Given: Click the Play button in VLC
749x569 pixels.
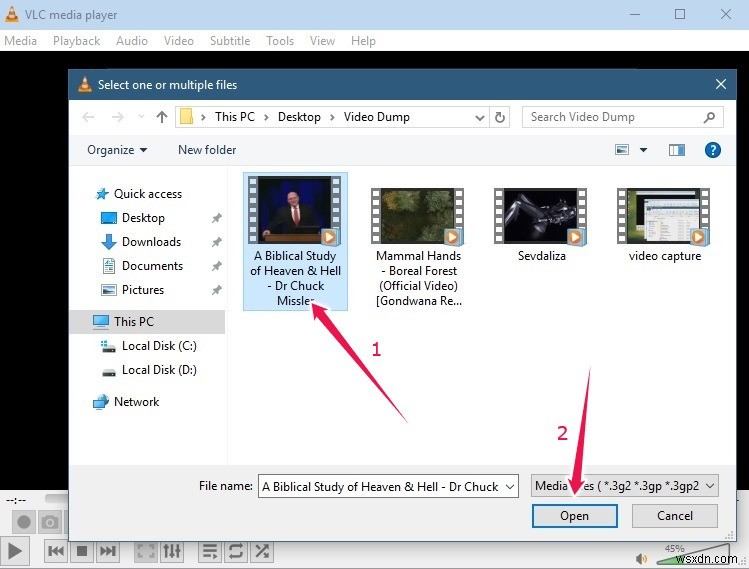Looking at the screenshot, I should click(x=14, y=551).
